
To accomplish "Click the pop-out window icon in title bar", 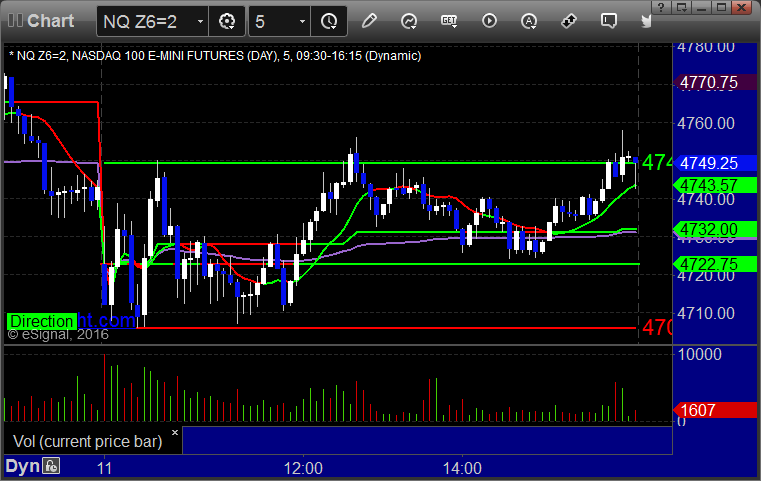I will tap(681, 7).
